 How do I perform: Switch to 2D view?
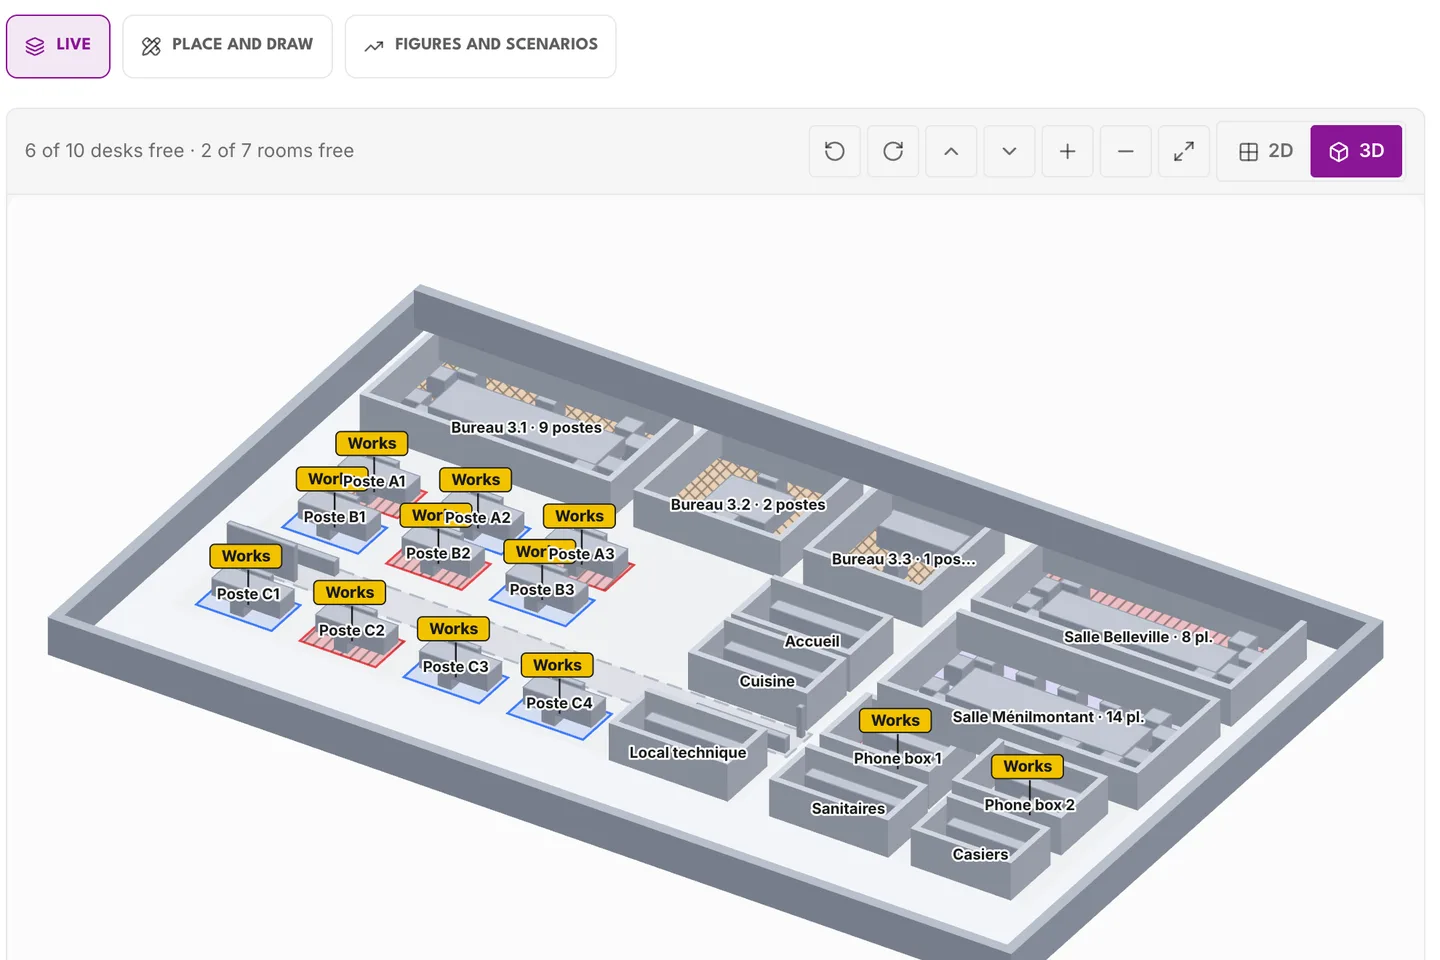pos(1266,151)
